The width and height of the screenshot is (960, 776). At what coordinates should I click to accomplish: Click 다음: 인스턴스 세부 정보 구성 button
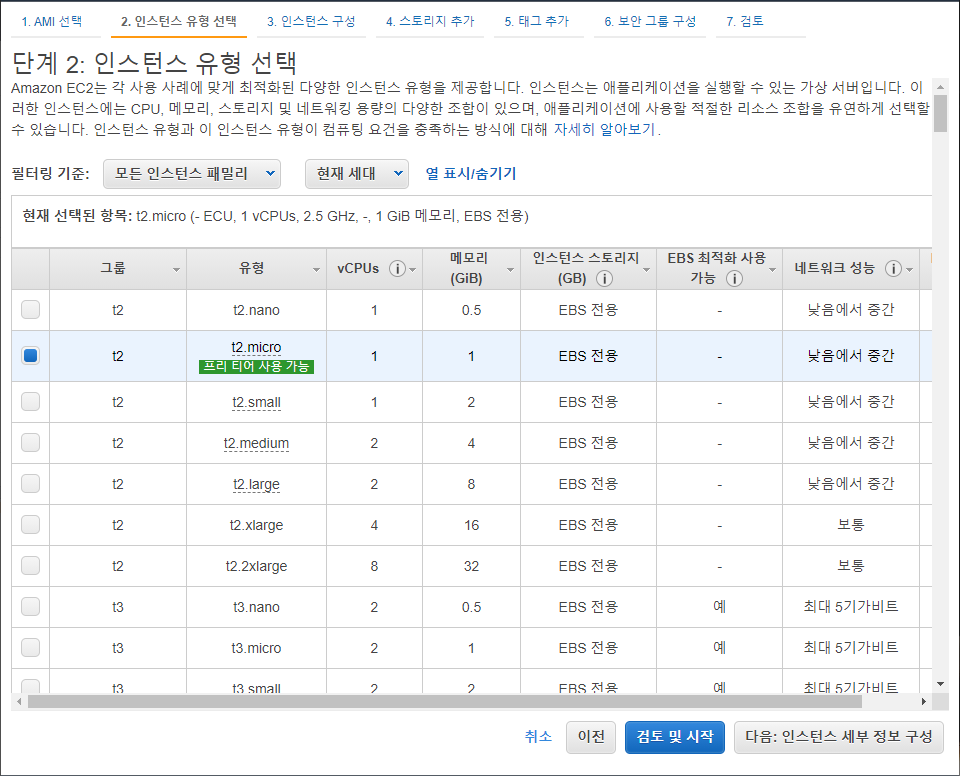839,737
